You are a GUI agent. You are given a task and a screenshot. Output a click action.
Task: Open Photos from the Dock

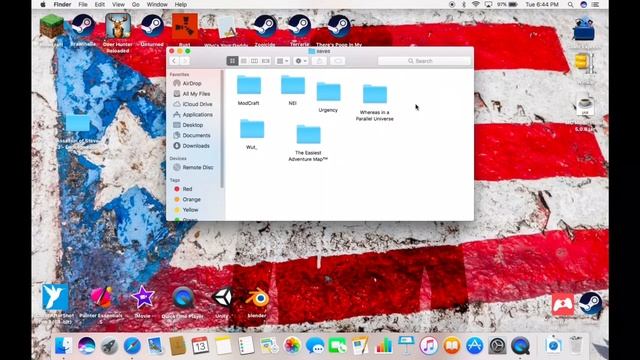tap(292, 346)
